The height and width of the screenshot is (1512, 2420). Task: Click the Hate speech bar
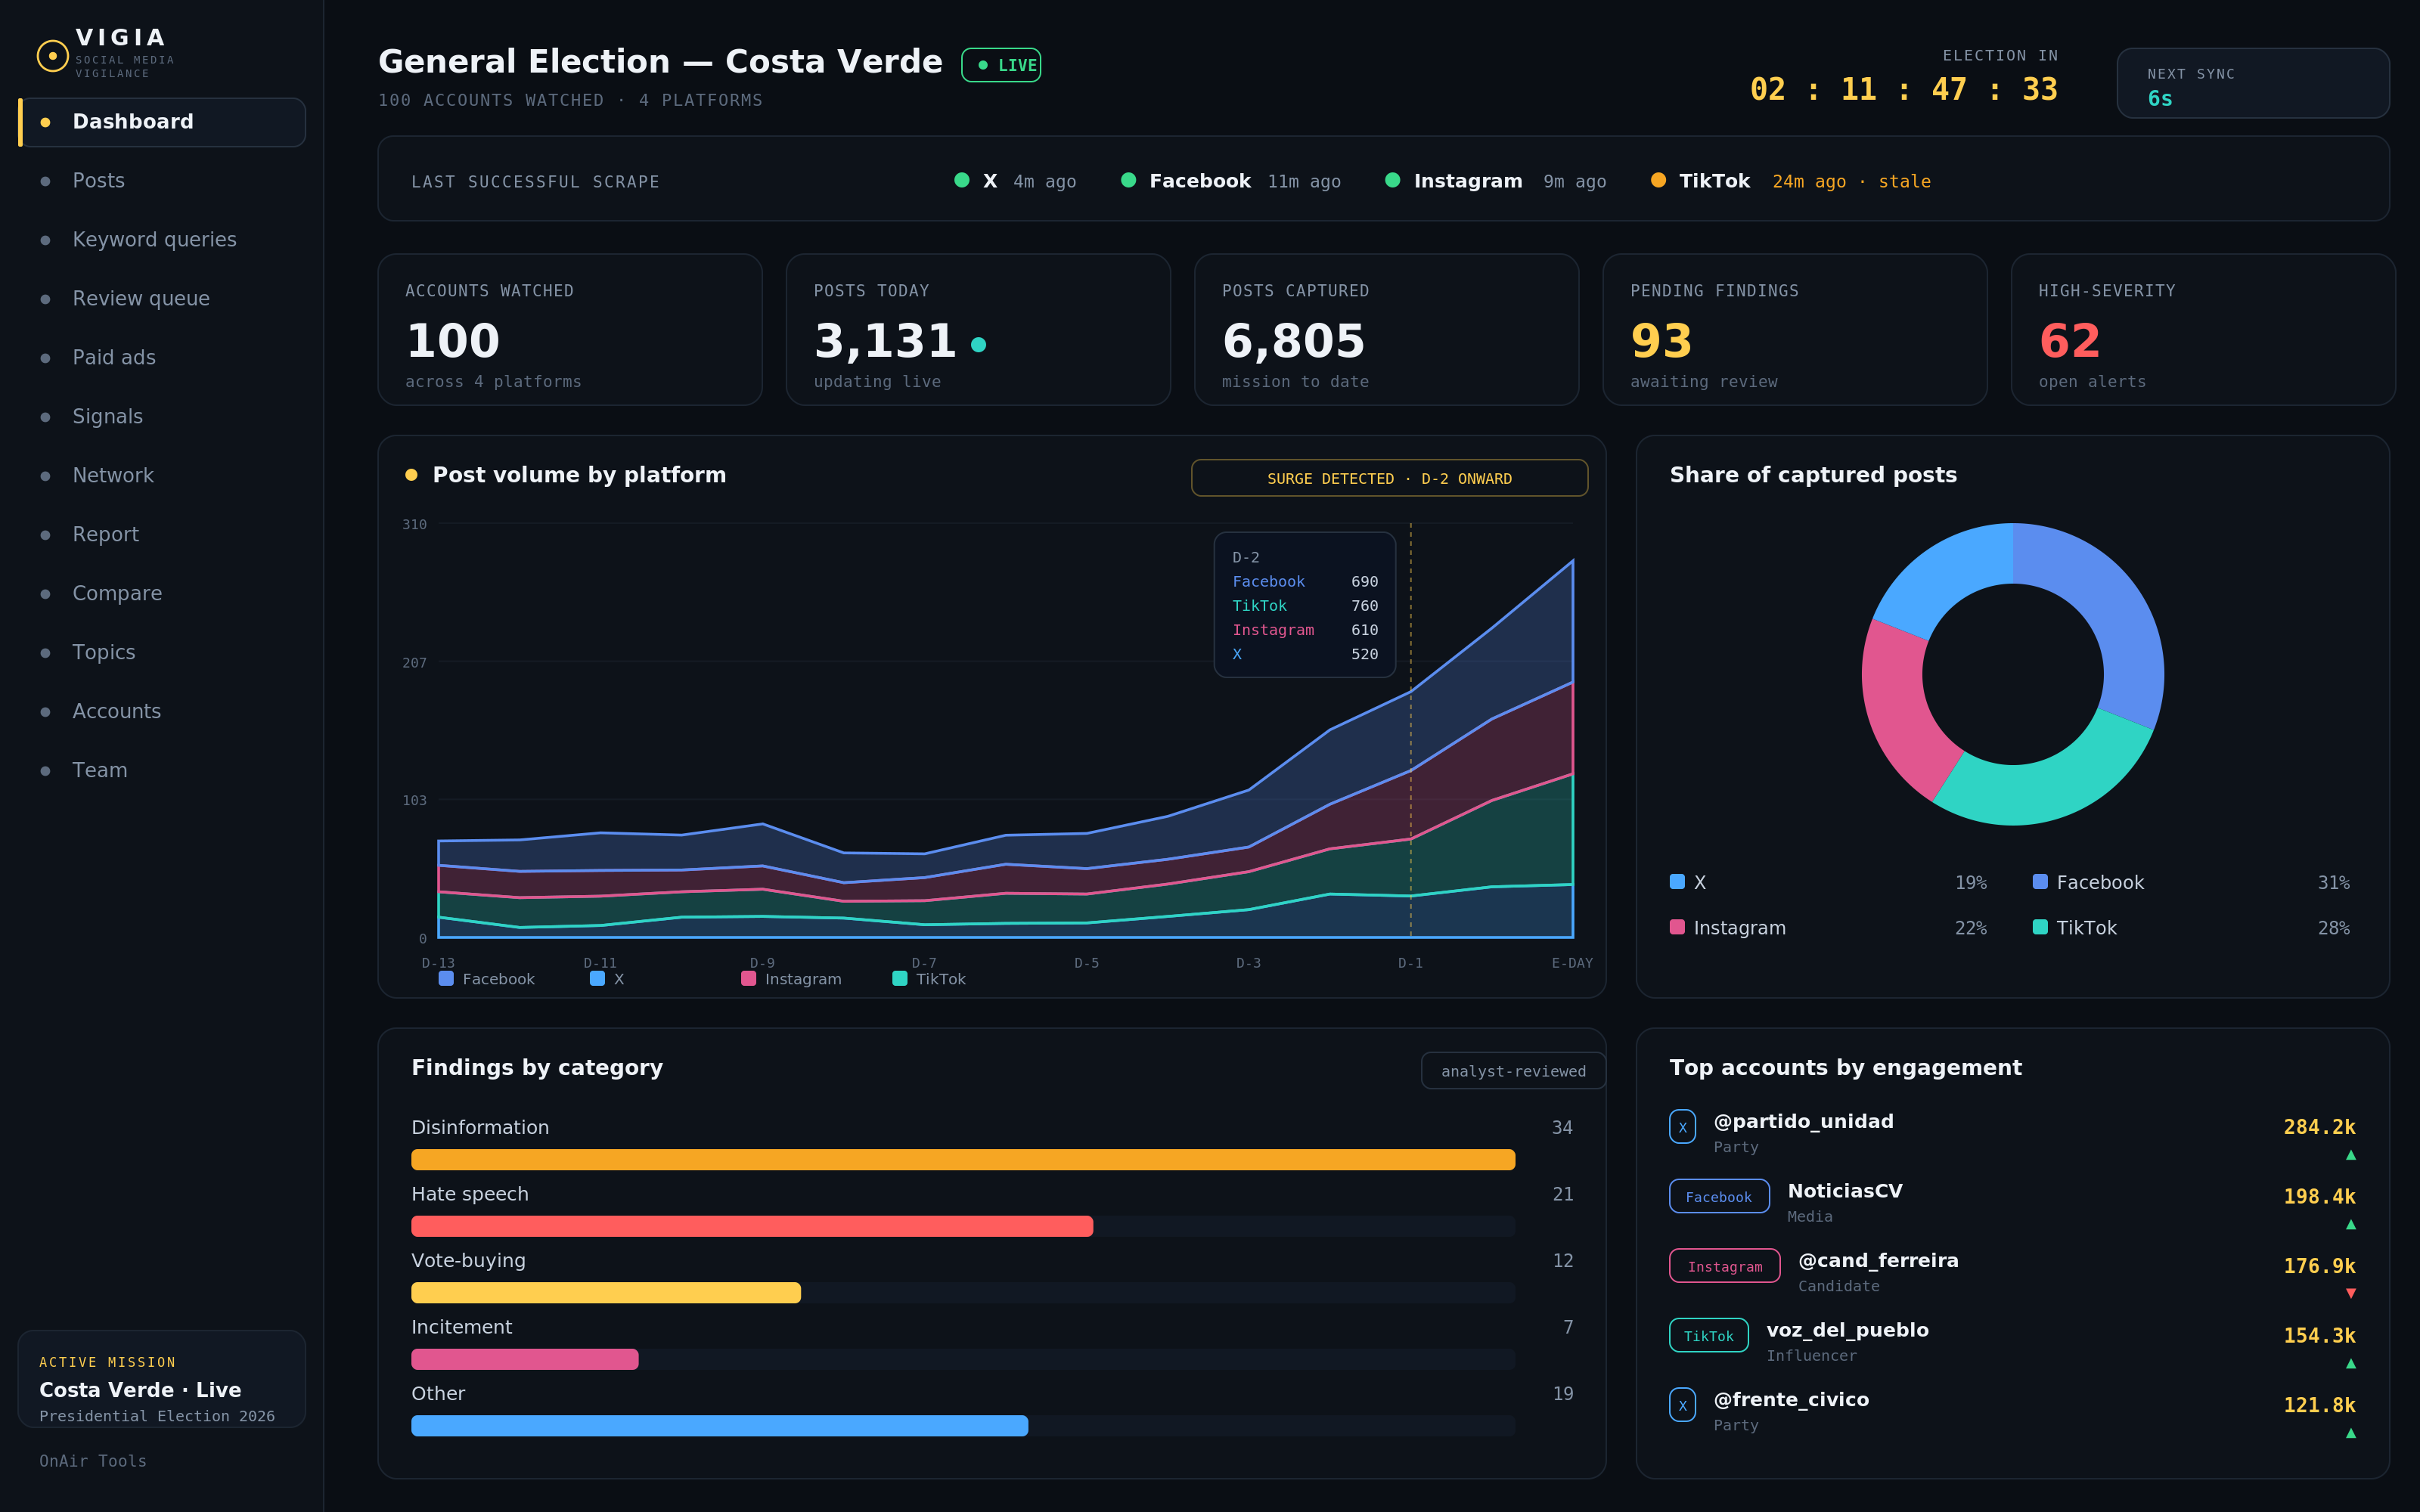(x=752, y=1226)
